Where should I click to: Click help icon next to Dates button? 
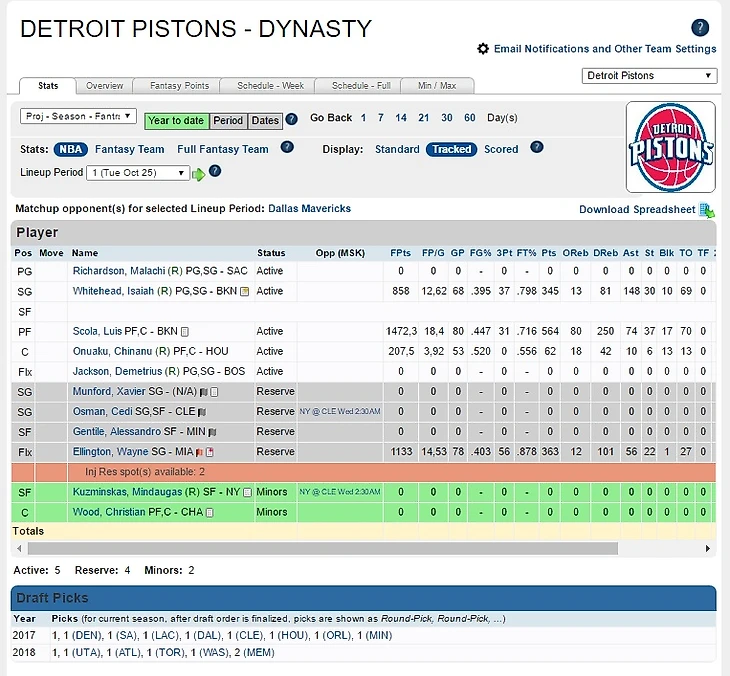[292, 120]
